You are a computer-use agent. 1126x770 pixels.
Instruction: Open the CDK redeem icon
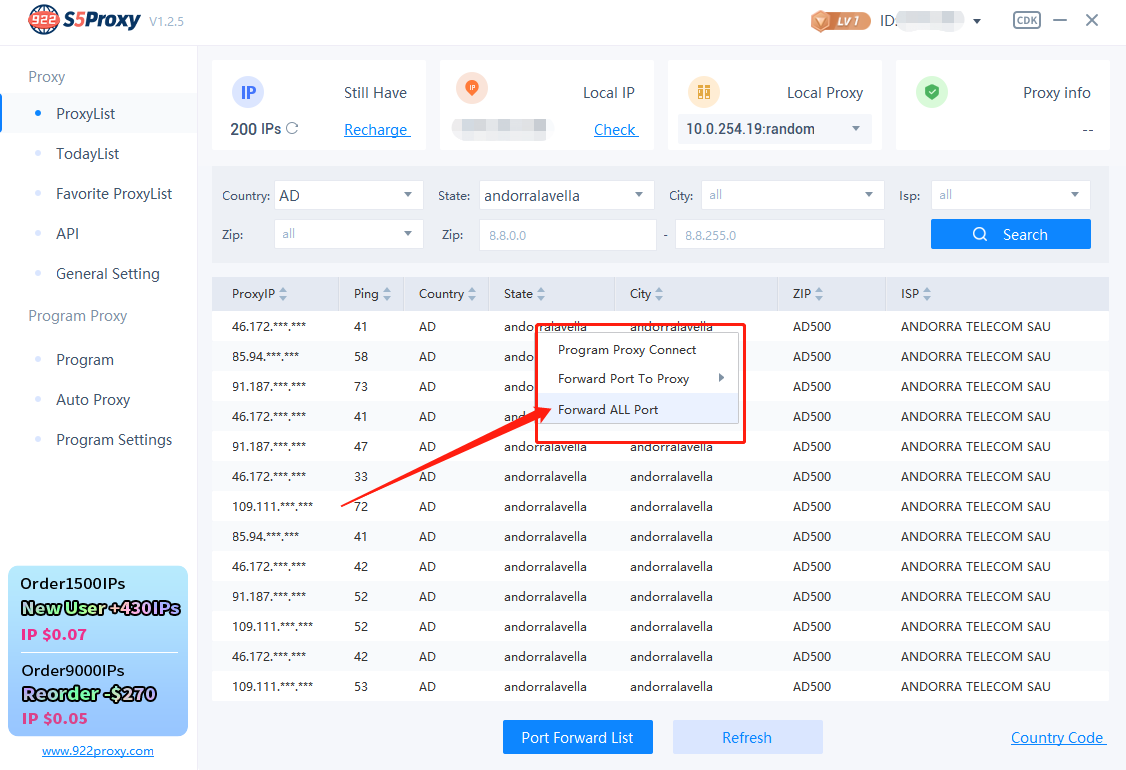1027,20
